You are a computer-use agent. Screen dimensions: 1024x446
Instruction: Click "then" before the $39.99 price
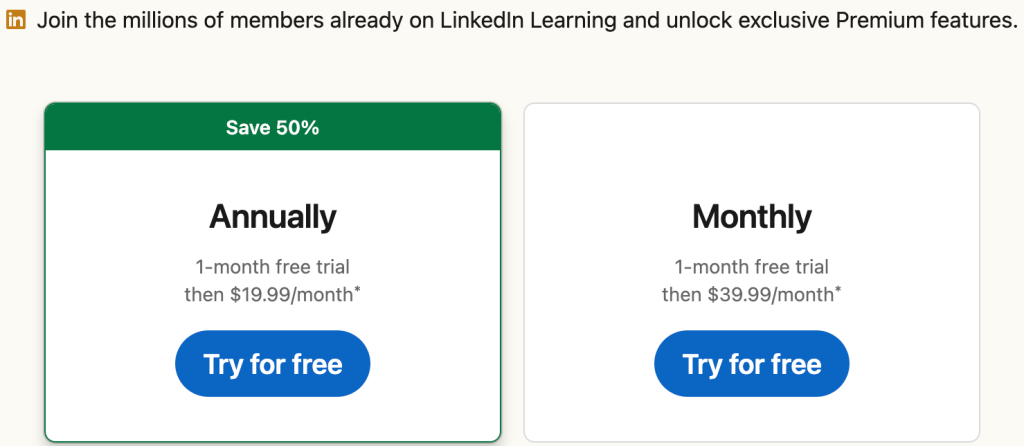click(x=683, y=295)
